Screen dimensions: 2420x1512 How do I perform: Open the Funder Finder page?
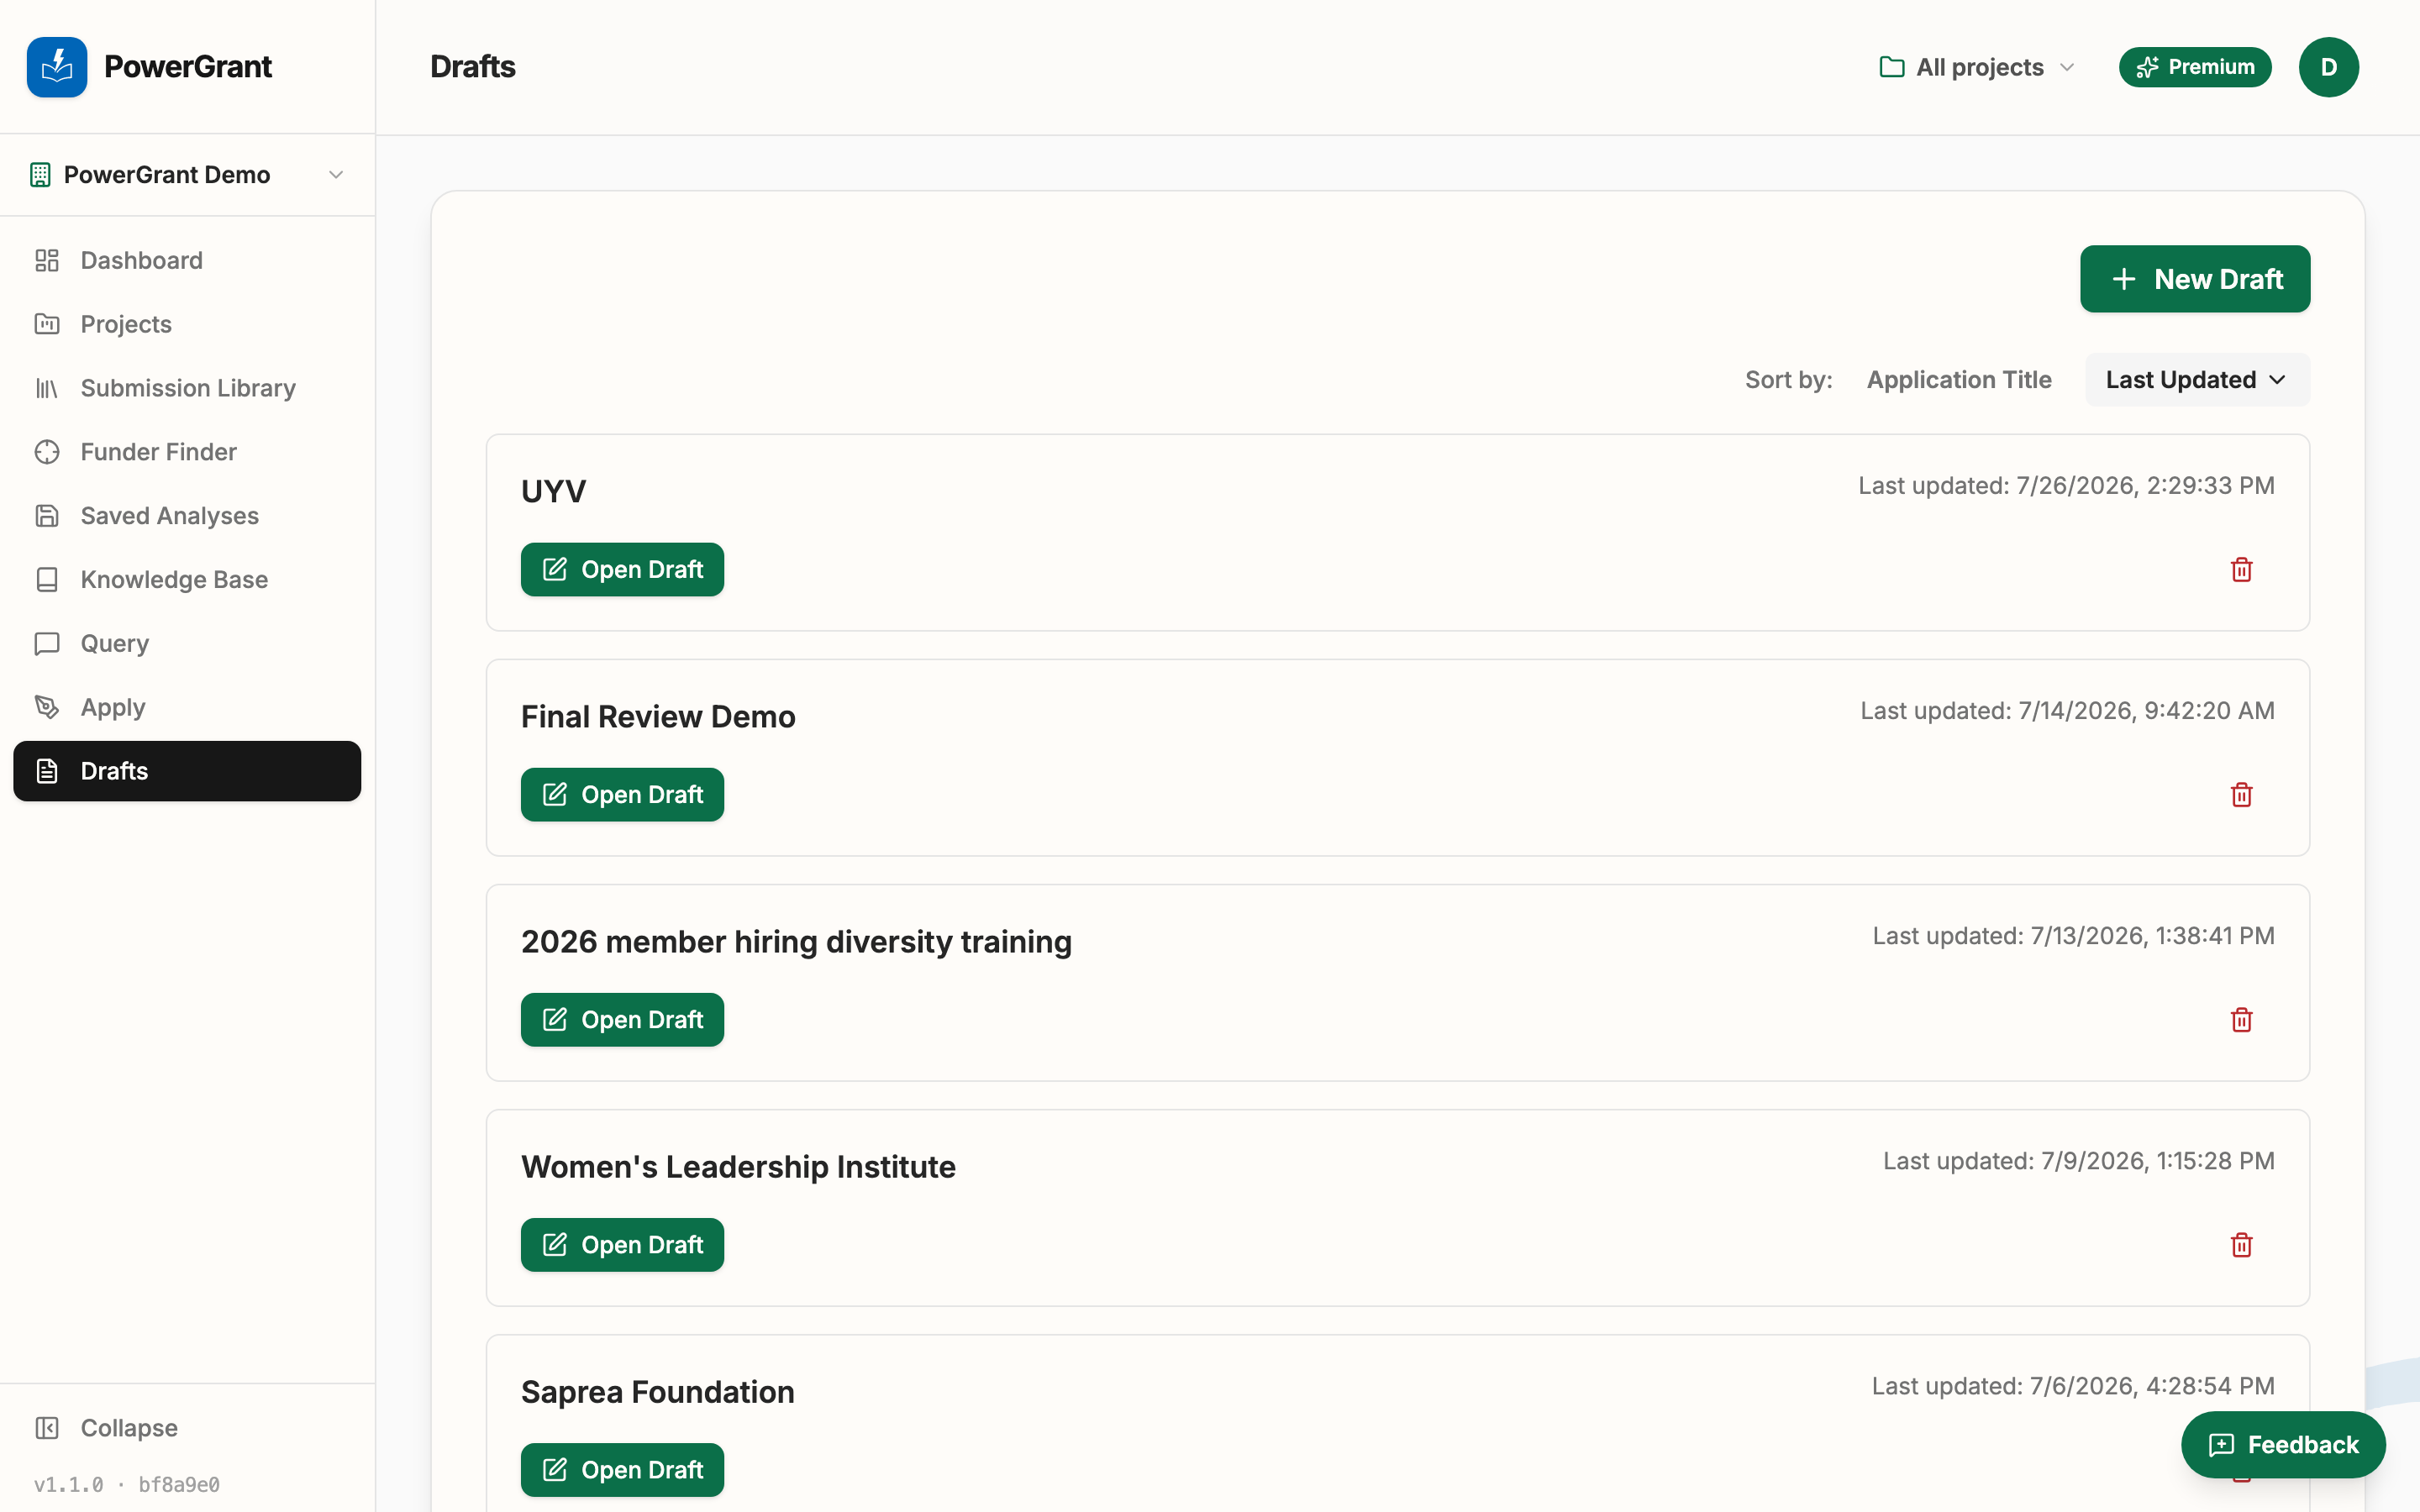tap(187, 452)
